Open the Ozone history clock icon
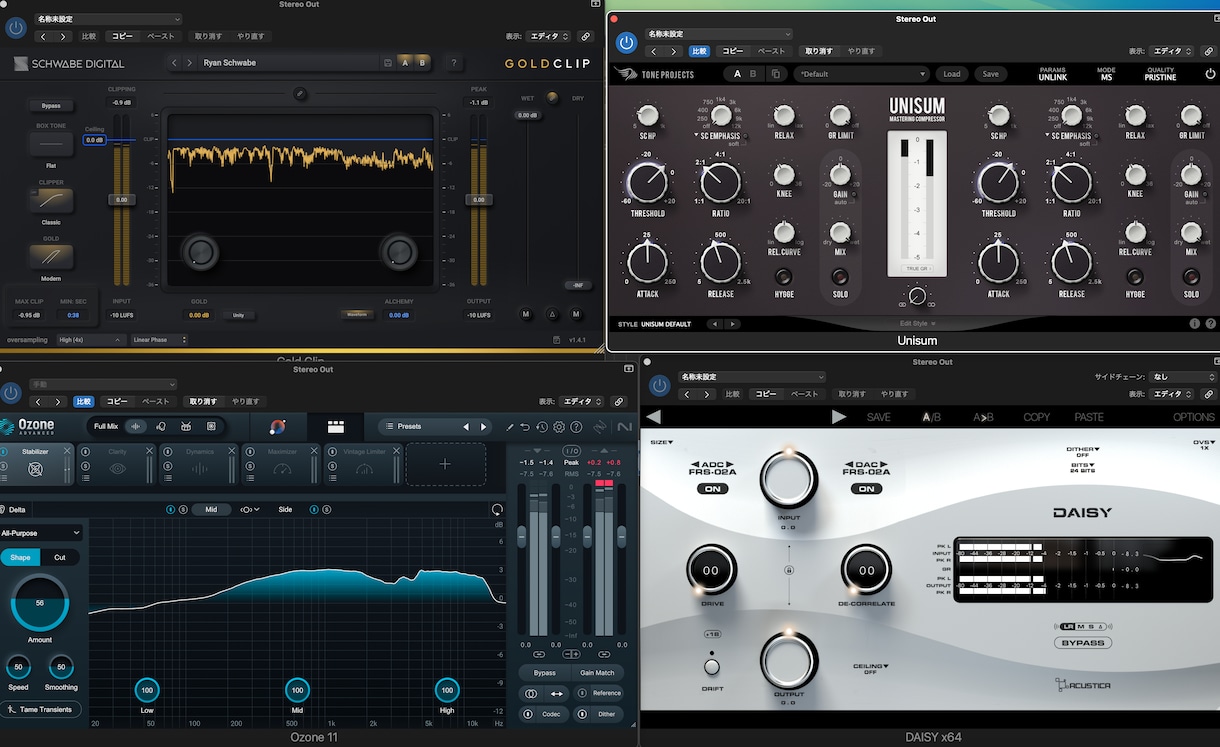 [541, 427]
